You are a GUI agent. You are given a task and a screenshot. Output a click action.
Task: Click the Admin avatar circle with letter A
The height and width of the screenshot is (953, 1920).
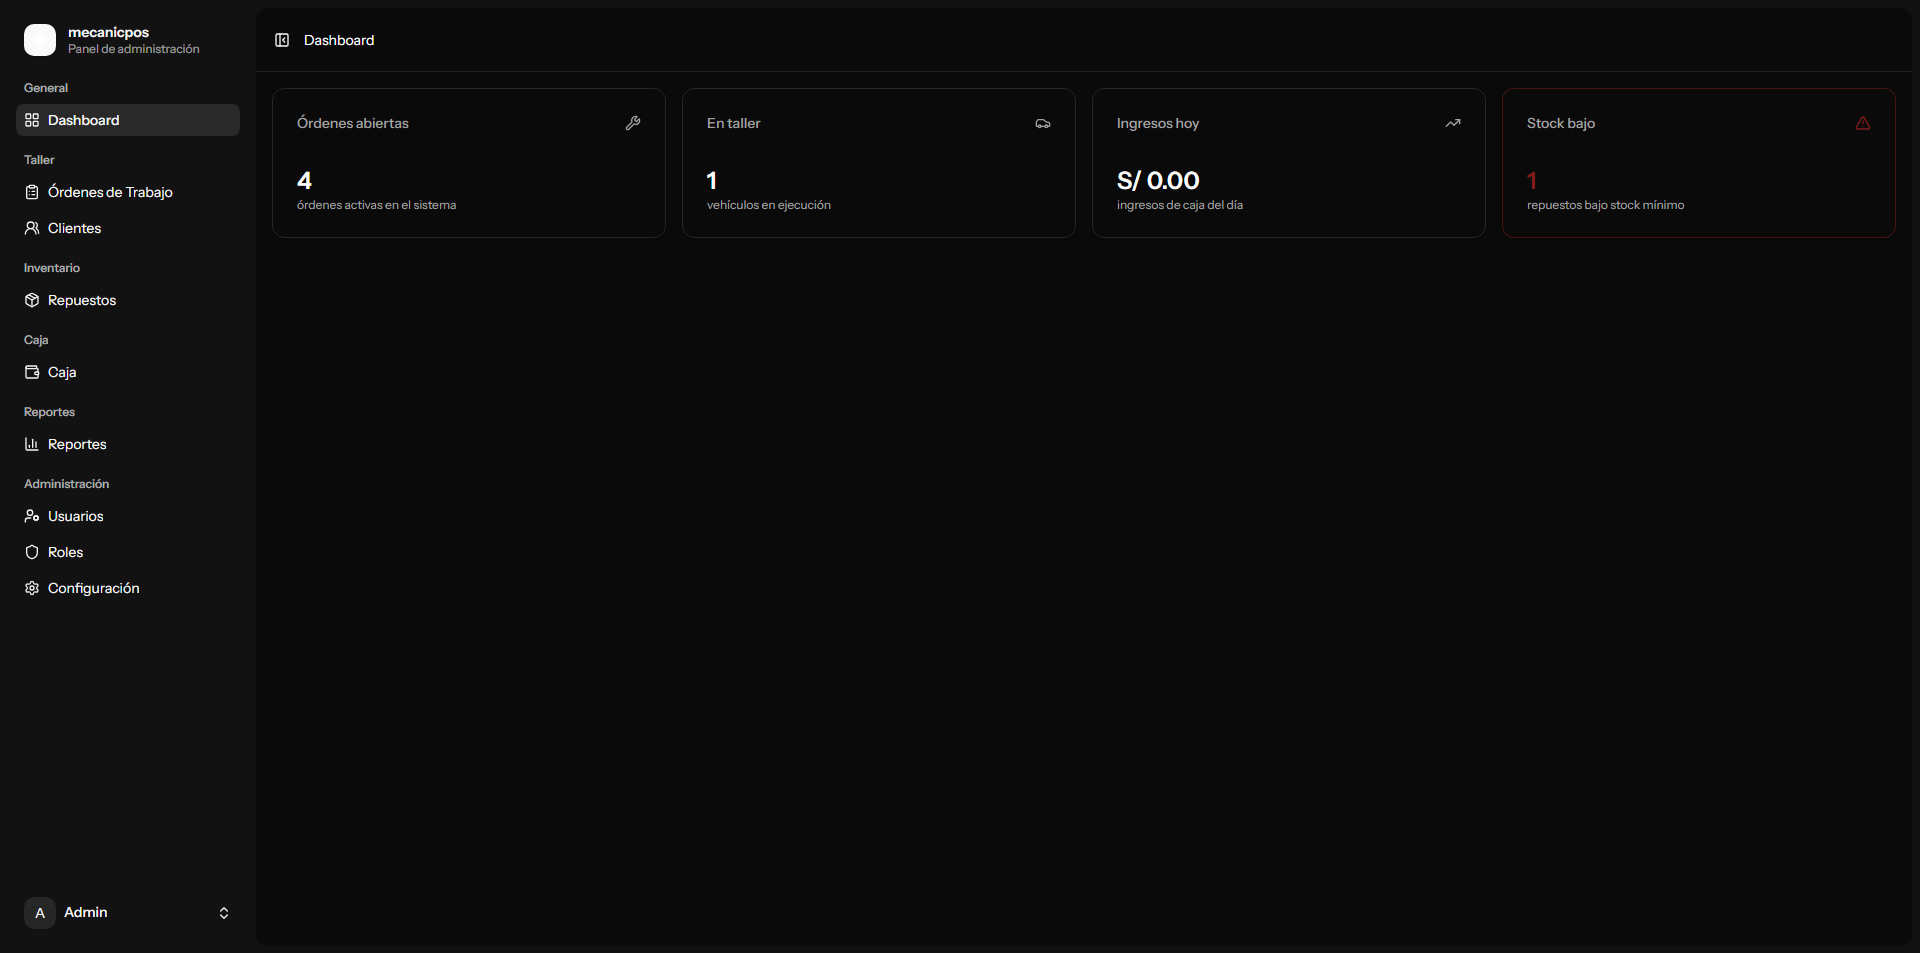pyautogui.click(x=40, y=913)
